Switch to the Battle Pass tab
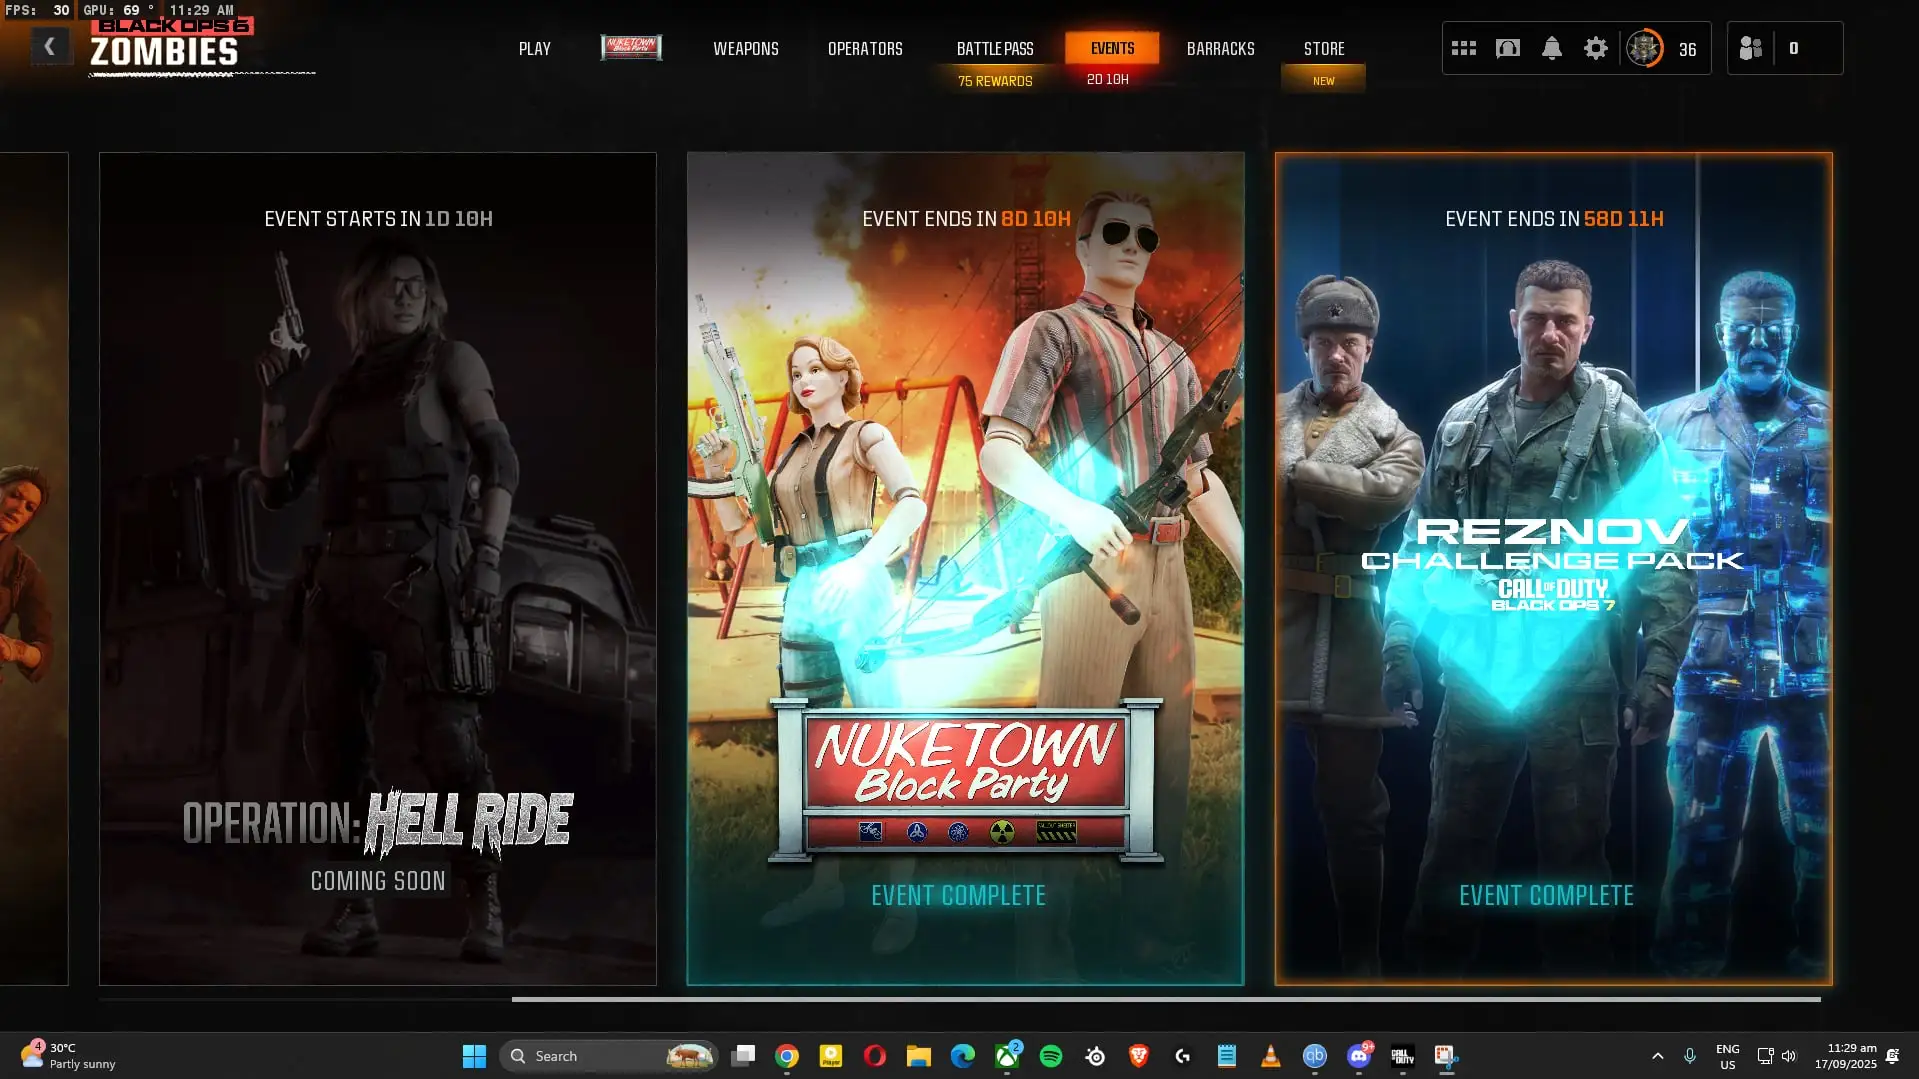The height and width of the screenshot is (1079, 1919). pyautogui.click(x=994, y=48)
